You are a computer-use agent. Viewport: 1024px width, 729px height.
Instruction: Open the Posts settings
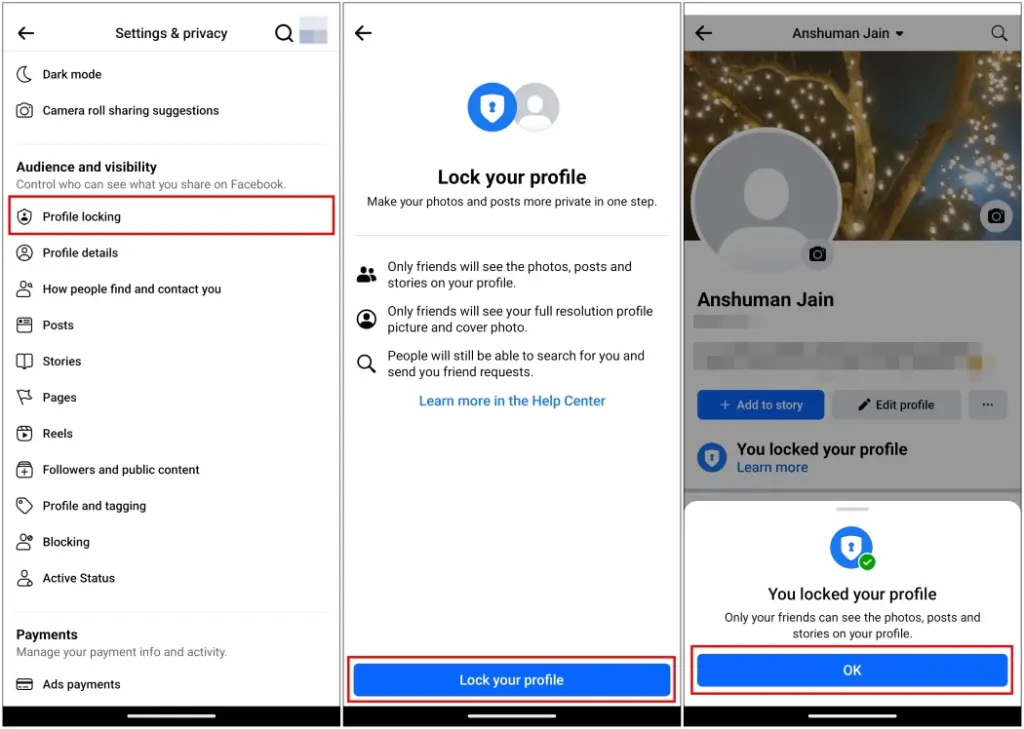pyautogui.click(x=171, y=325)
